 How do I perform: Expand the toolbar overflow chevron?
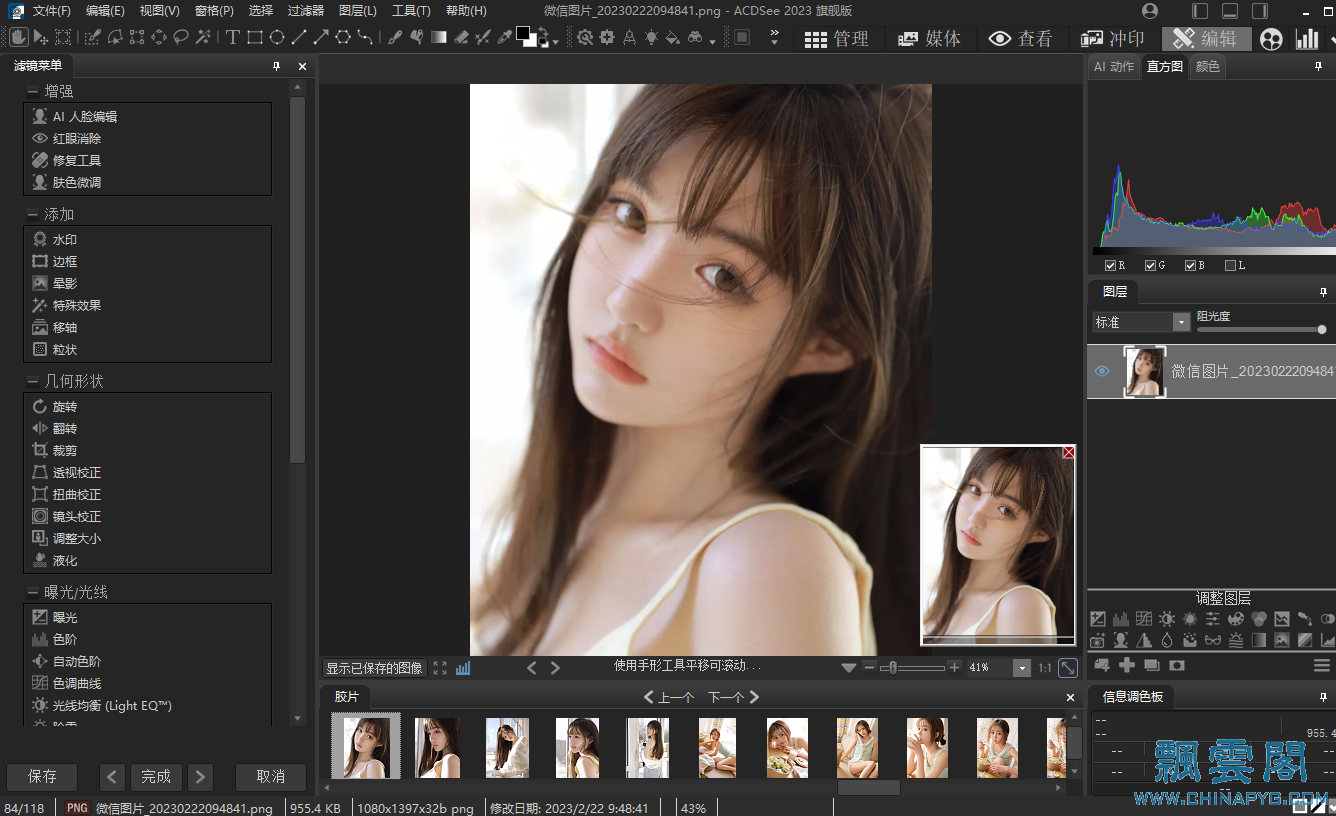click(775, 38)
